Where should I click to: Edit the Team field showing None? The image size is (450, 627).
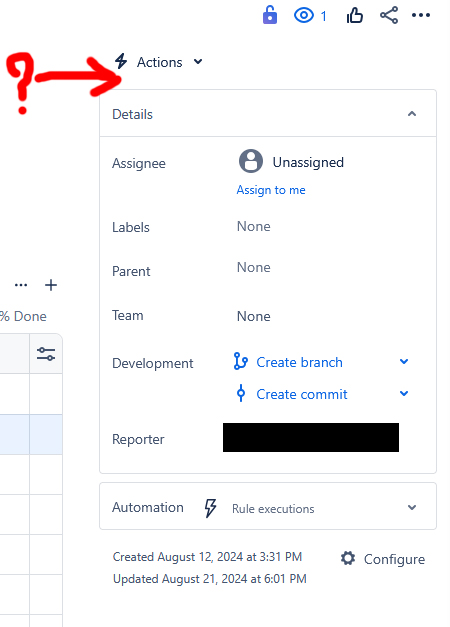pyautogui.click(x=254, y=316)
